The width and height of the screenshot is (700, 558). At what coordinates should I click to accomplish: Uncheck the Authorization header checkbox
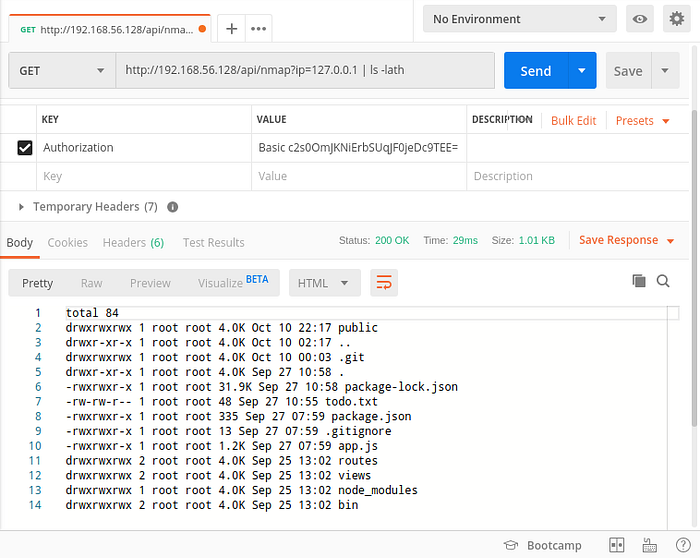pos(25,148)
